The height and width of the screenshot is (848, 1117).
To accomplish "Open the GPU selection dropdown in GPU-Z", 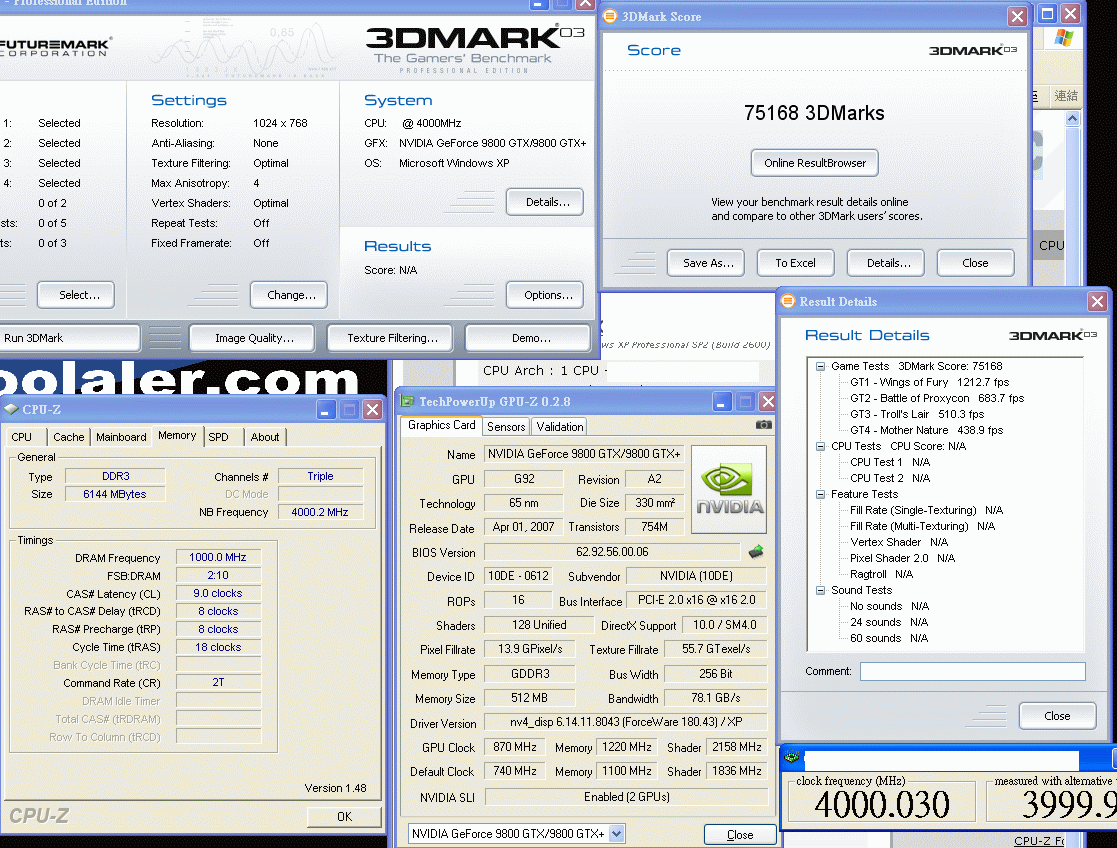I will pyautogui.click(x=617, y=833).
